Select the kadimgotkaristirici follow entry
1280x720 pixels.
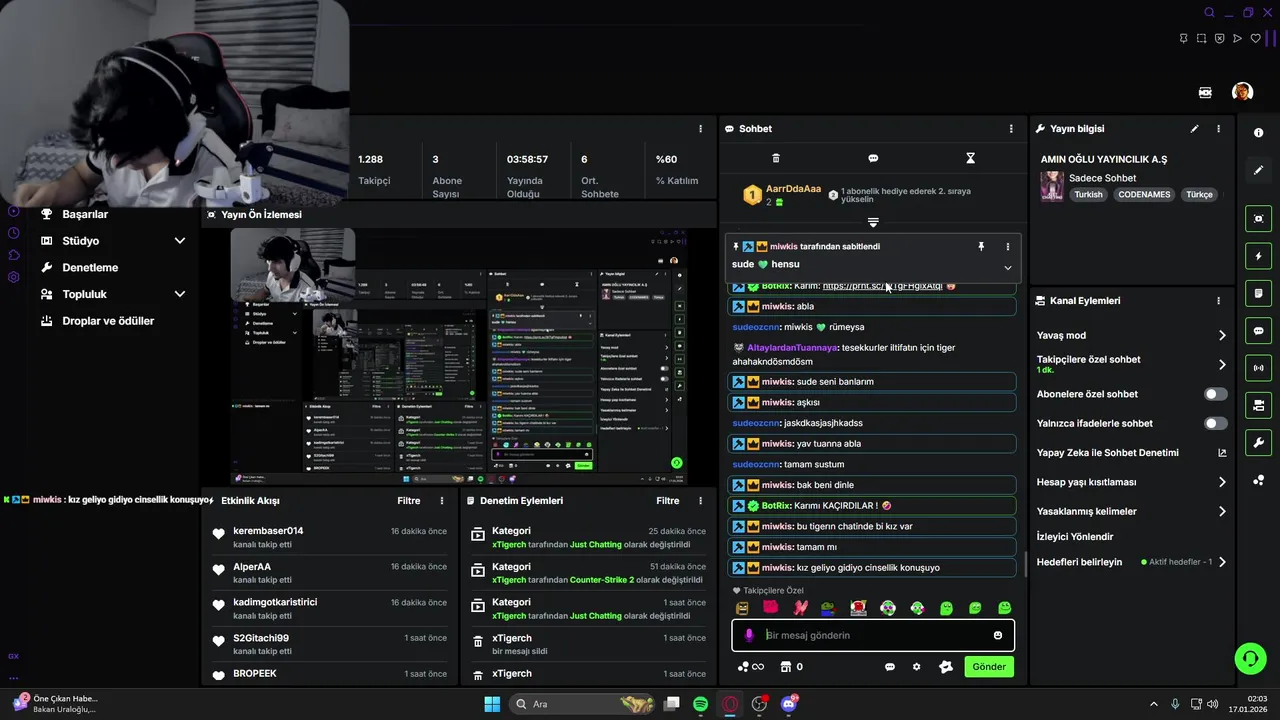330,608
